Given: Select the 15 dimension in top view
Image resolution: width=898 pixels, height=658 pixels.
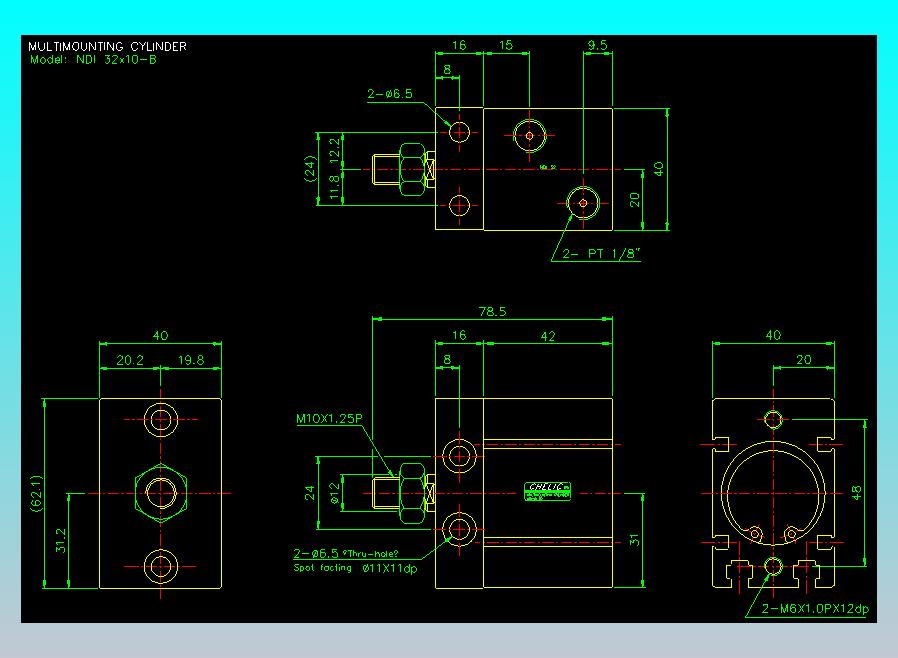Looking at the screenshot, I should (x=506, y=45).
